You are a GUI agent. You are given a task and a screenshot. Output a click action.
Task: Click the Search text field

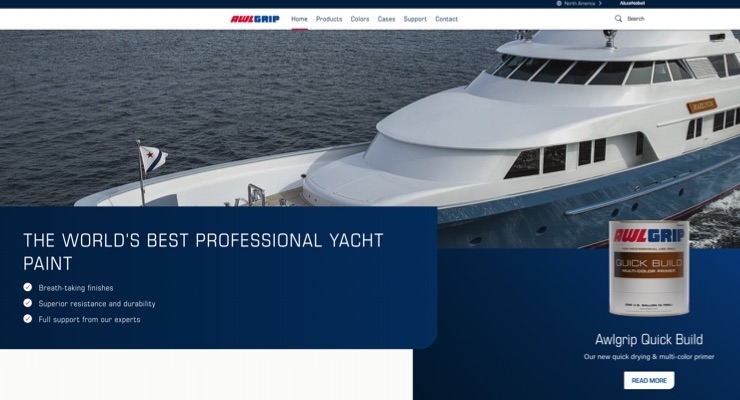[x=636, y=18]
